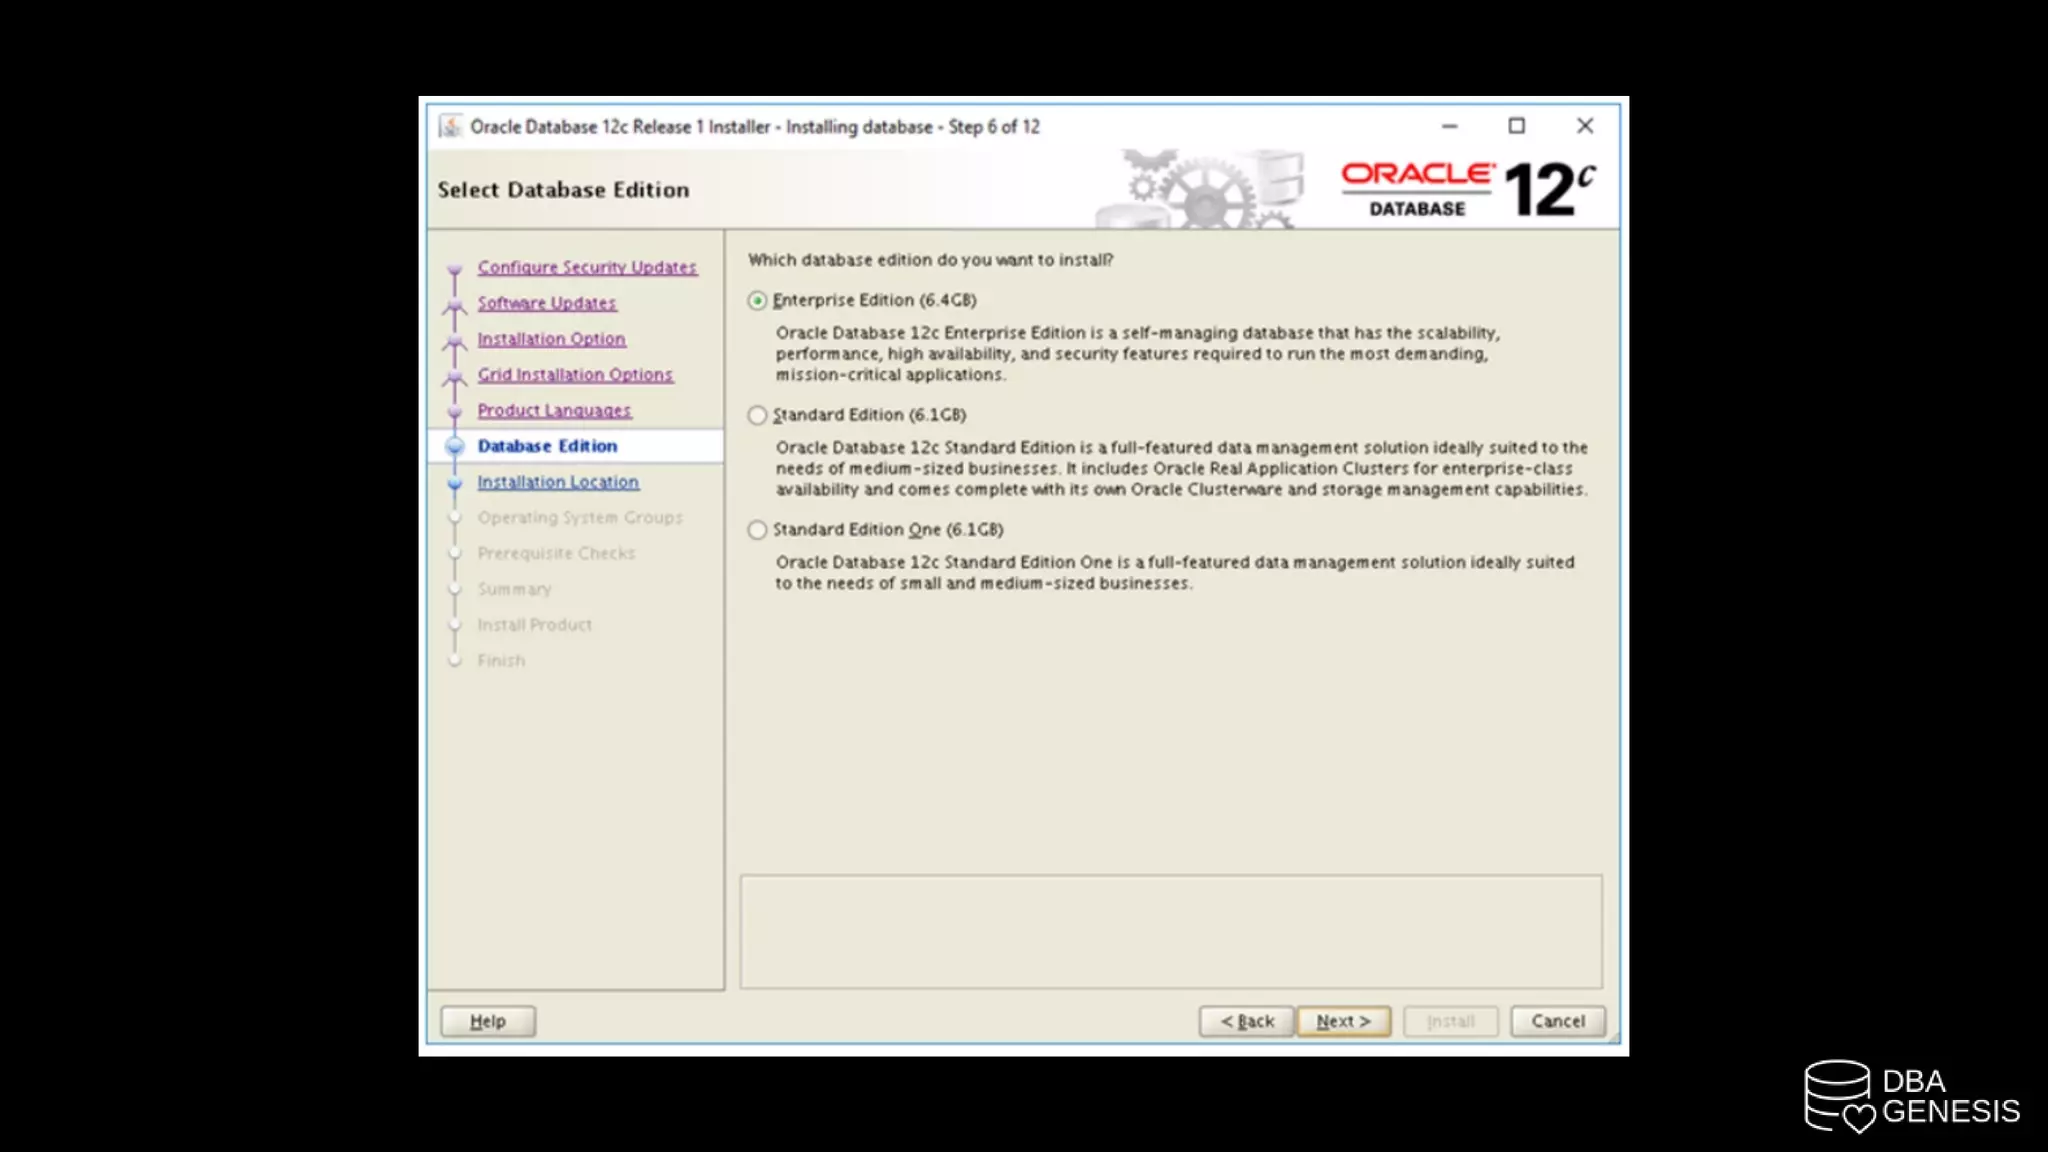2048x1152 pixels.
Task: Choose Standard Edition radio option
Action: point(758,415)
